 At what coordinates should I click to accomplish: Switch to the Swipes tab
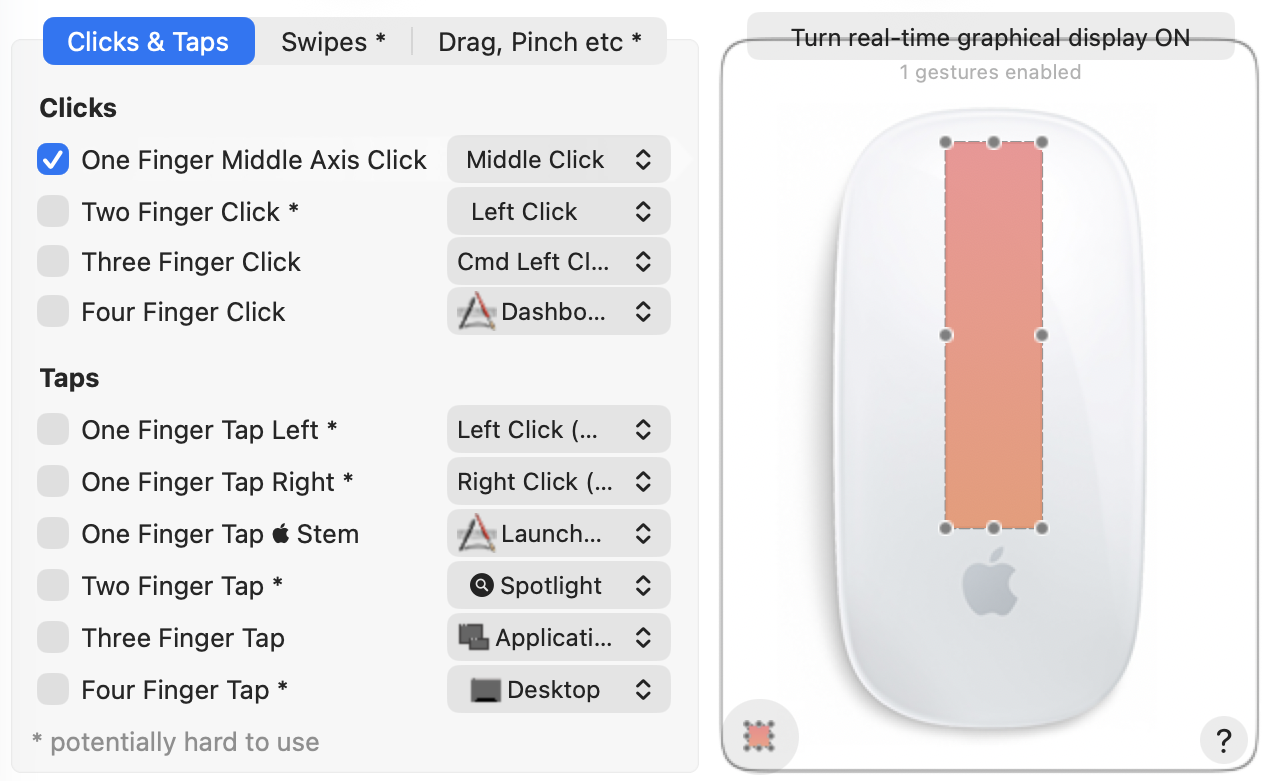point(333,41)
